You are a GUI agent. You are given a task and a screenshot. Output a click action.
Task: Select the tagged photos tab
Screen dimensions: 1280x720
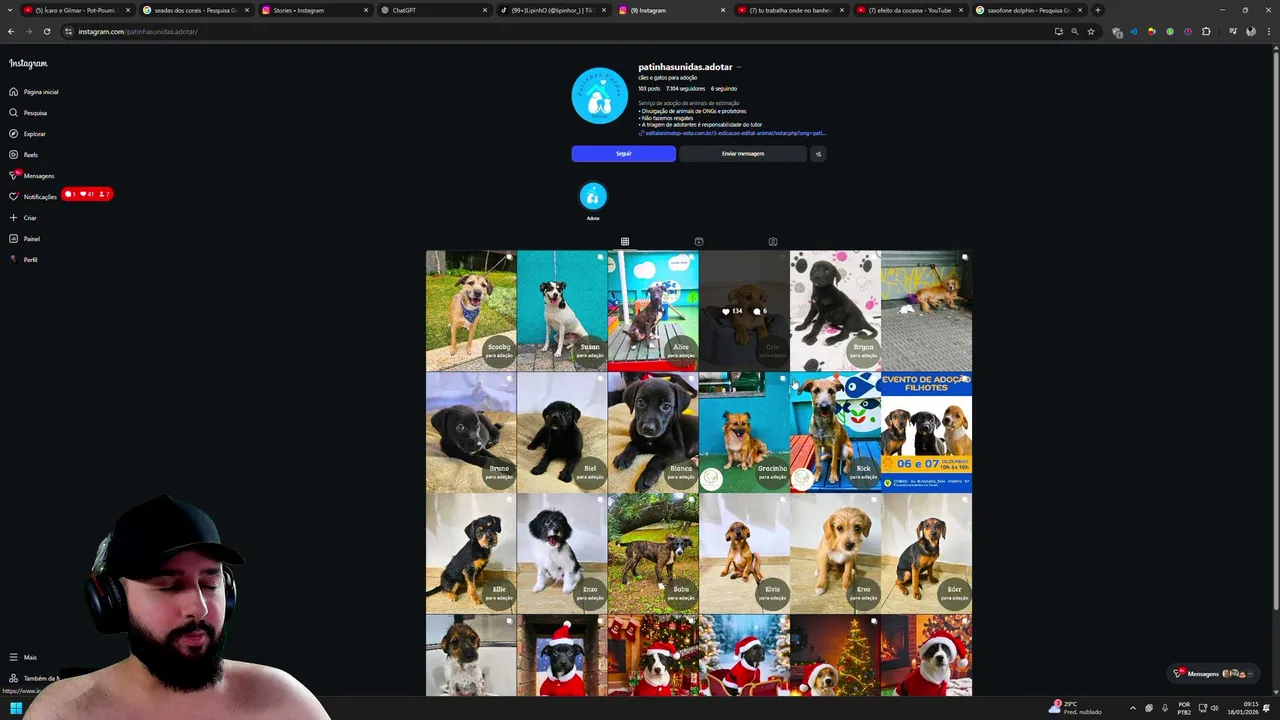772,242
